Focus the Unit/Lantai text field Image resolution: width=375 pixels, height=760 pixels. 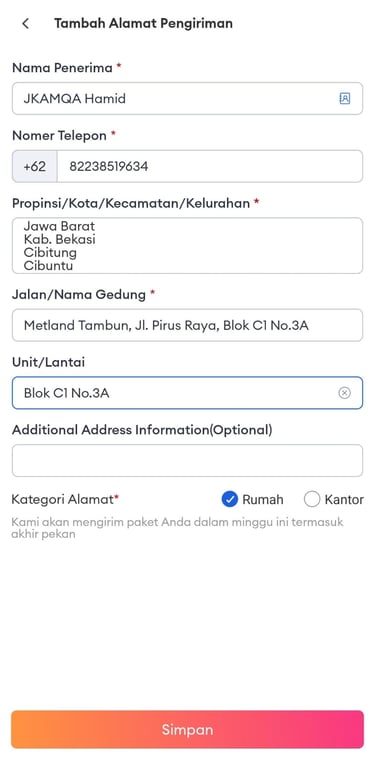tap(187, 393)
